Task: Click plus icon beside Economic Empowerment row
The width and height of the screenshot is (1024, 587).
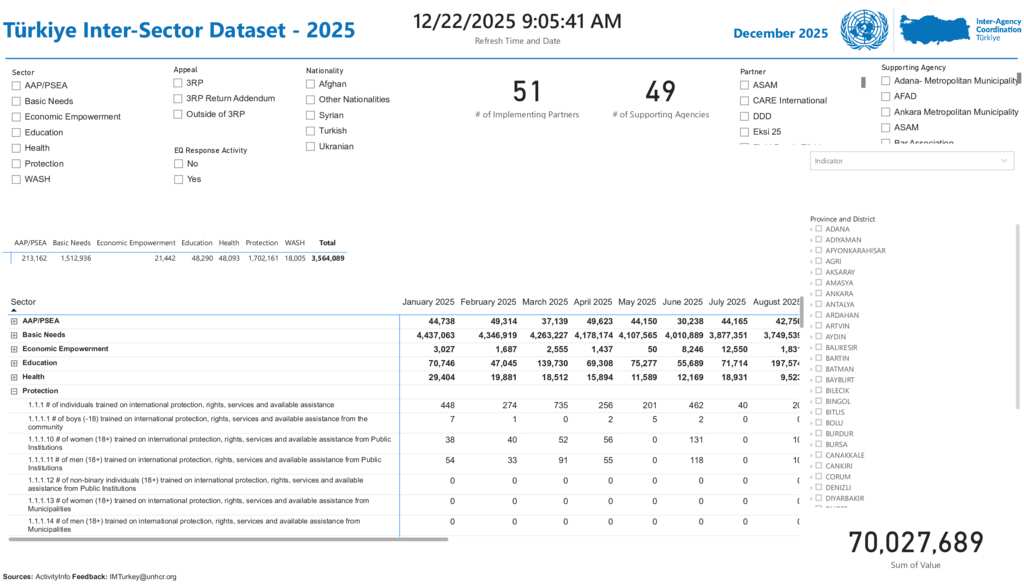Action: click(x=14, y=349)
